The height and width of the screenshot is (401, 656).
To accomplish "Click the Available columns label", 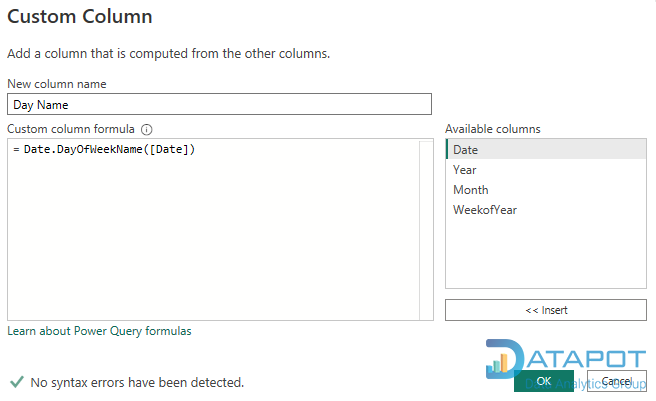I will click(492, 129).
